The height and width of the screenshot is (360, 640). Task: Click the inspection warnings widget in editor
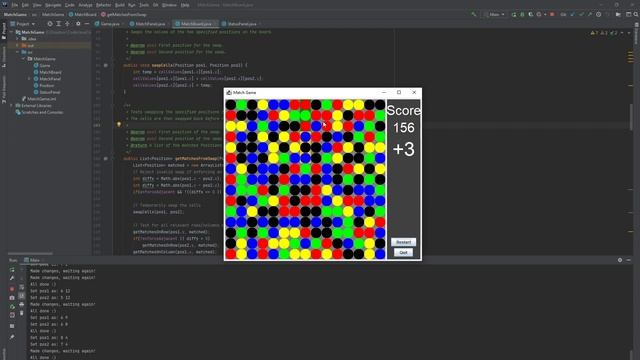click(606, 33)
